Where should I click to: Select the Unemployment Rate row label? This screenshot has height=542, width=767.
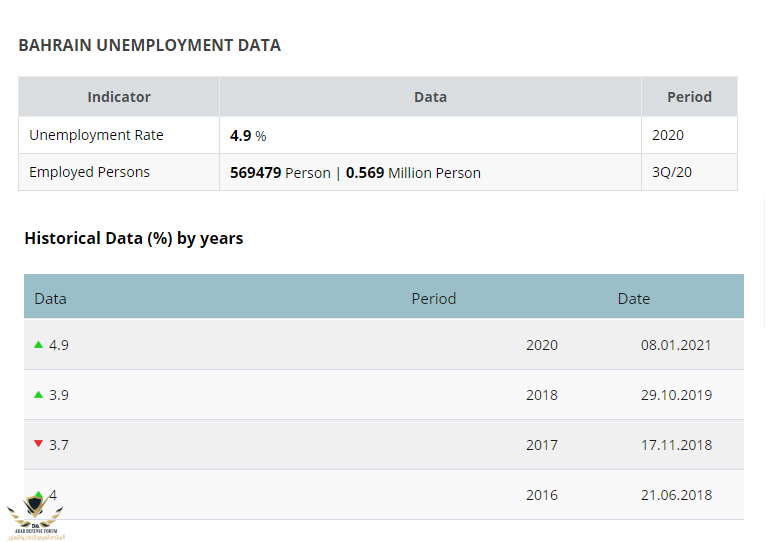[x=96, y=135]
